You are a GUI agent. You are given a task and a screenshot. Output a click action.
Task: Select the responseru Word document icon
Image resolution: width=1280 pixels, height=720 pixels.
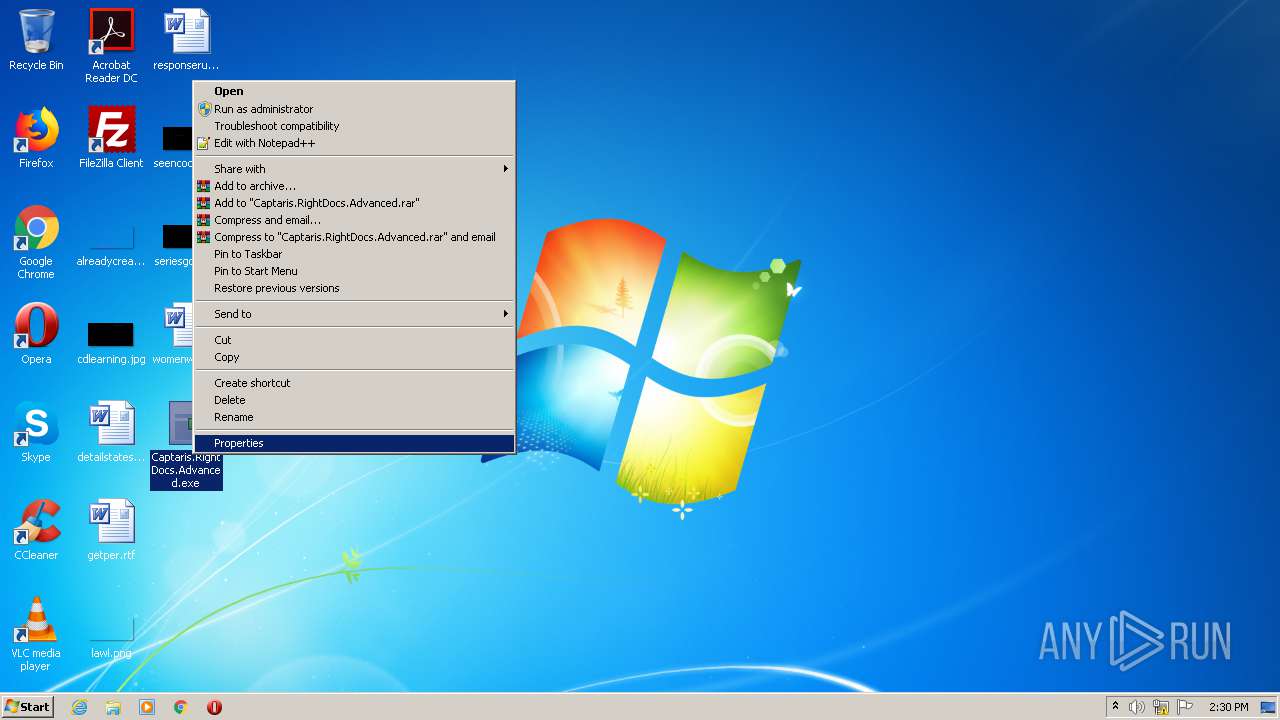click(186, 40)
